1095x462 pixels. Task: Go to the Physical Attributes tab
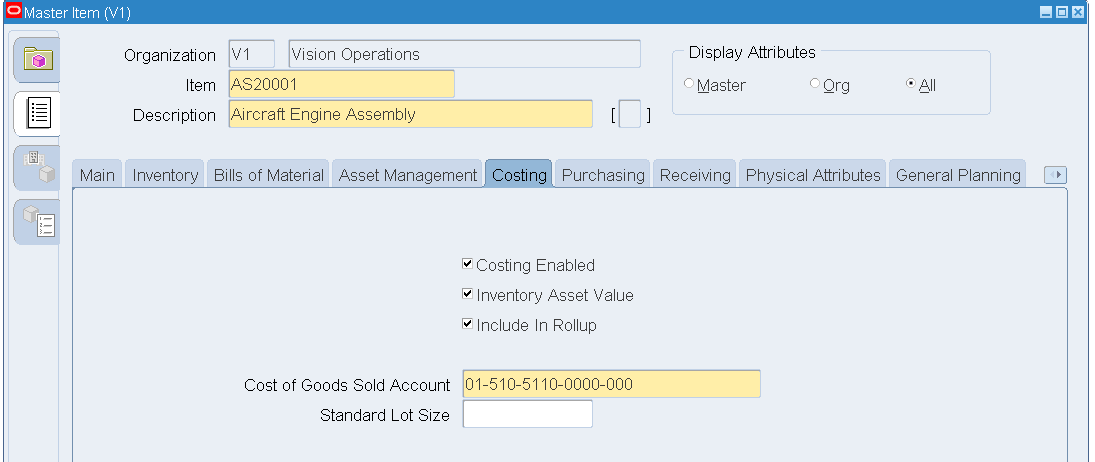click(813, 174)
